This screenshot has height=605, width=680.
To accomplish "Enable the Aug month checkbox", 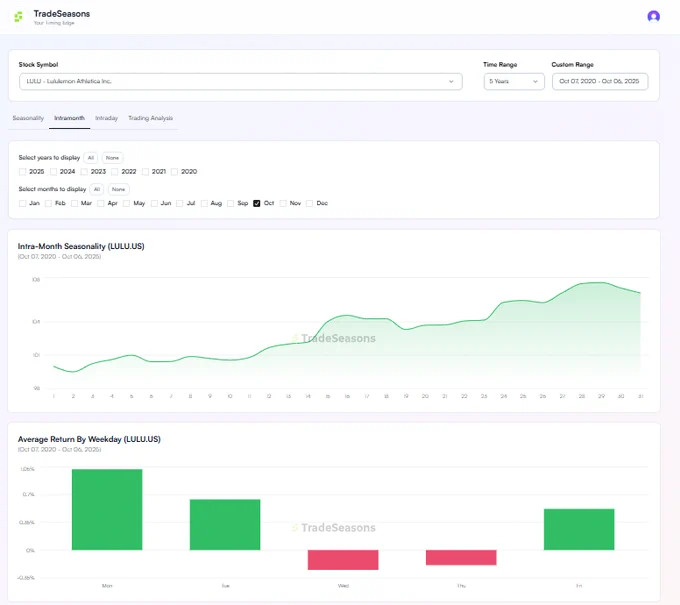I will tap(204, 203).
